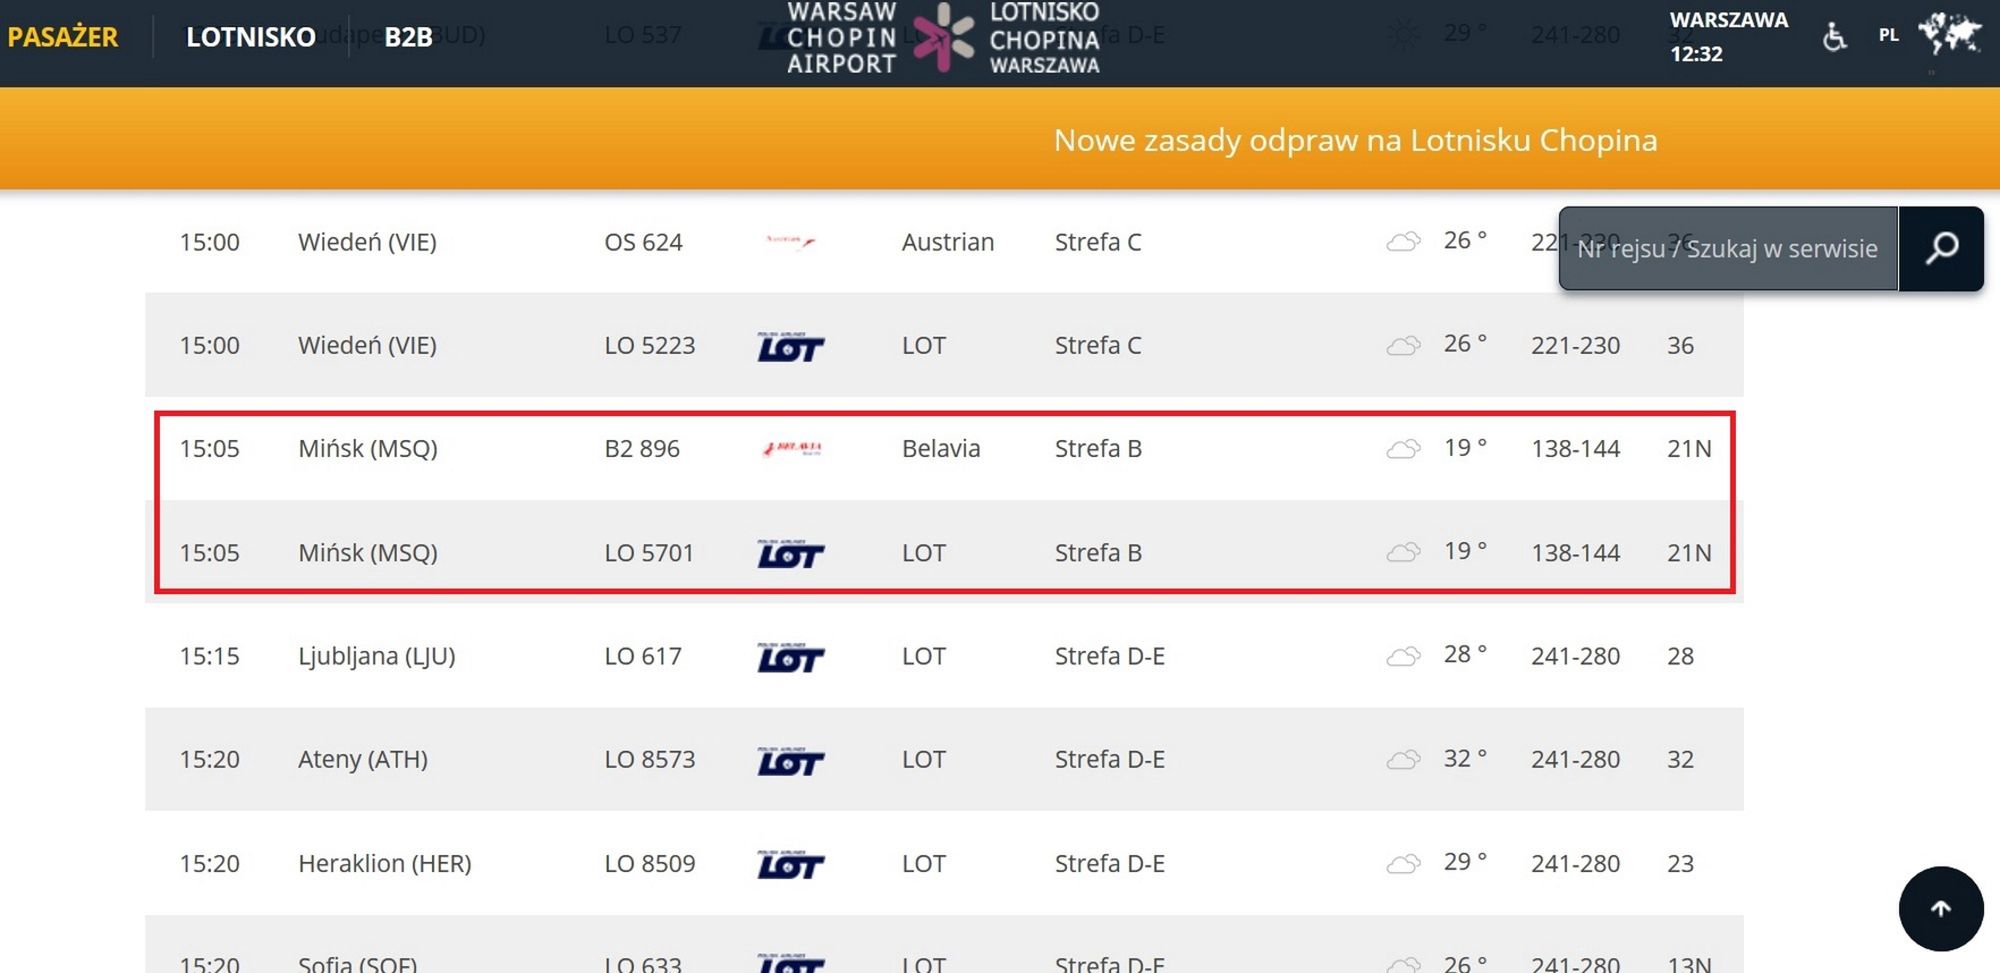Click Belavia logo on flight B2 896
Viewport: 2000px width, 973px height.
coord(791,449)
